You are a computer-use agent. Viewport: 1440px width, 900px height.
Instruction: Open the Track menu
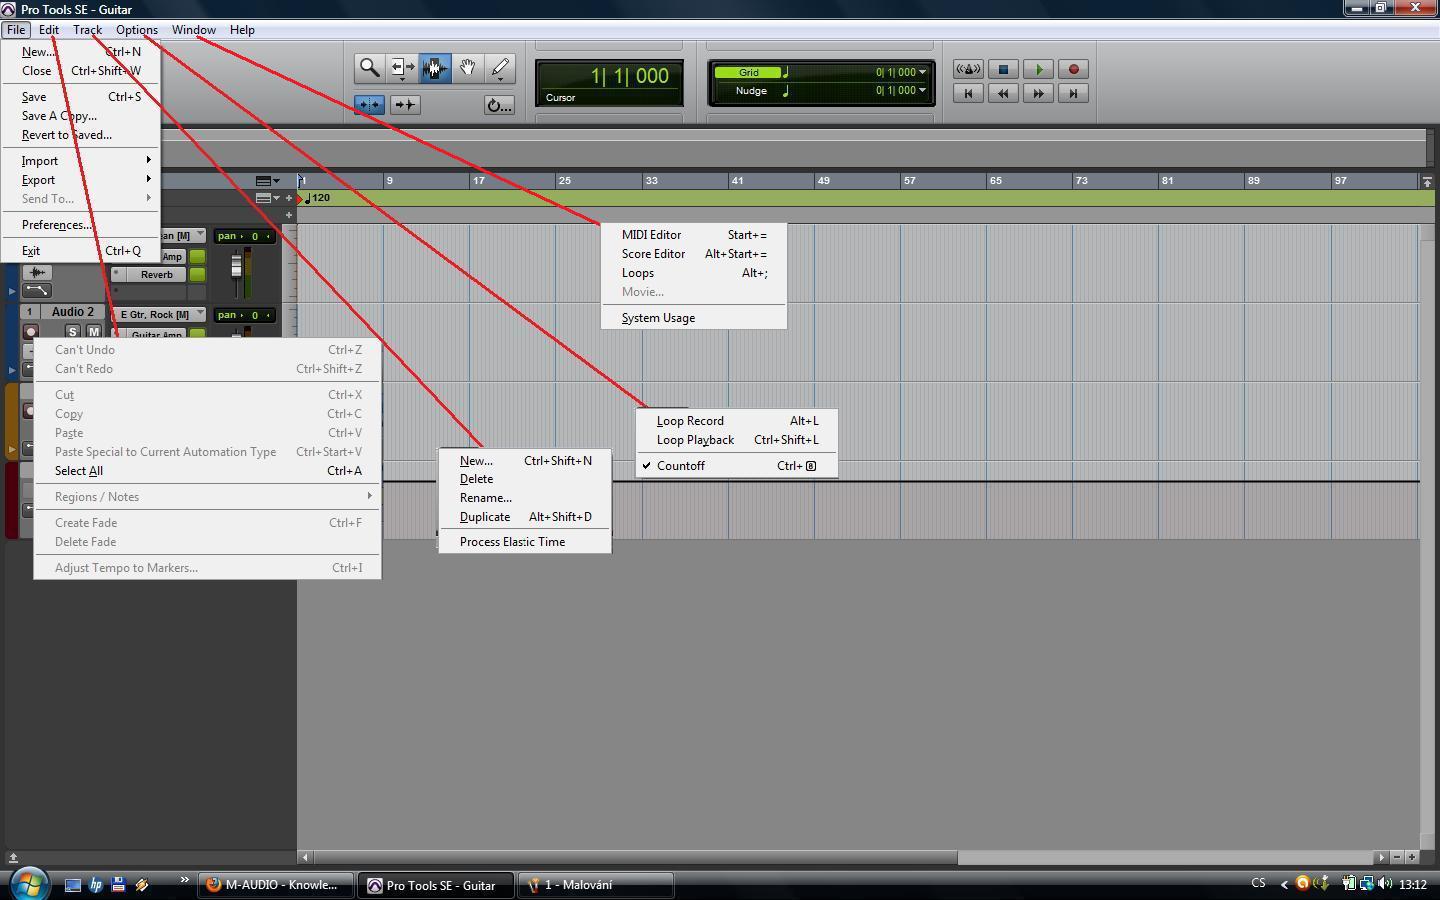[87, 30]
